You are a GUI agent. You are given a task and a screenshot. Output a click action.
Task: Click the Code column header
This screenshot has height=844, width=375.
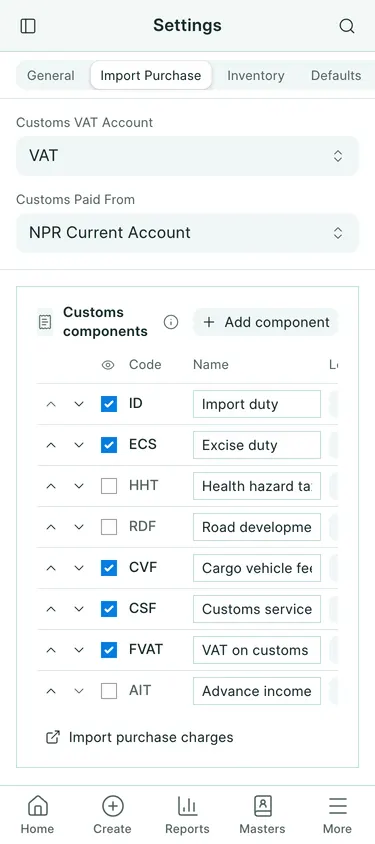click(x=145, y=364)
